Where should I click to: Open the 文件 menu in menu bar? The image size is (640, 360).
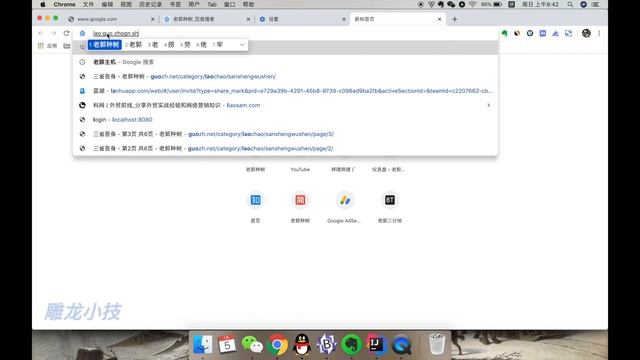click(88, 4)
